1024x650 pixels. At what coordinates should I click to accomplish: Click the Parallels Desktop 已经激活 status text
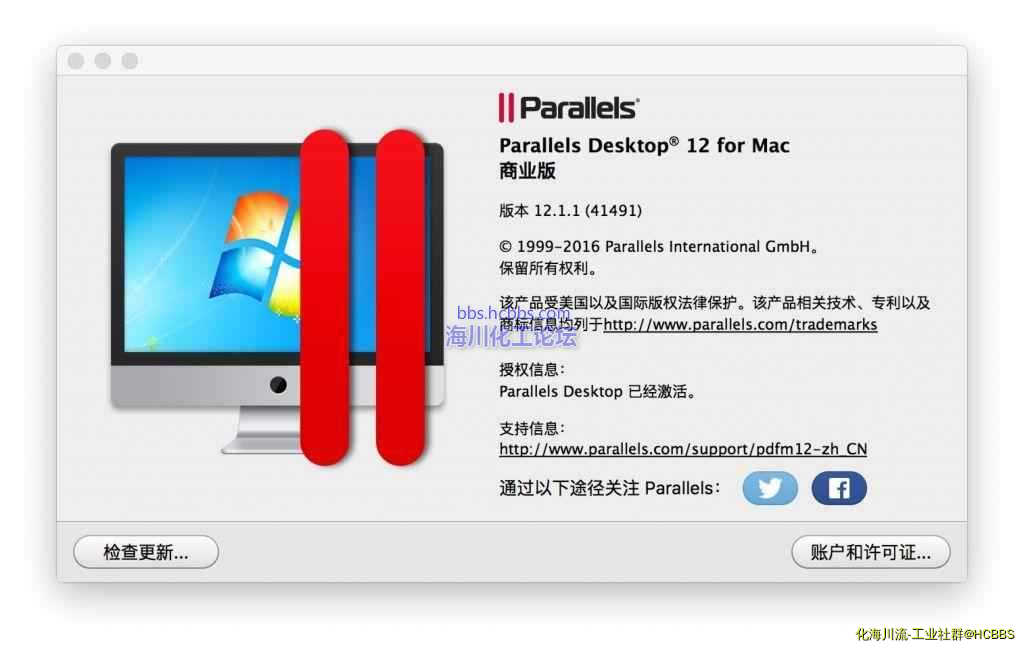[597, 391]
